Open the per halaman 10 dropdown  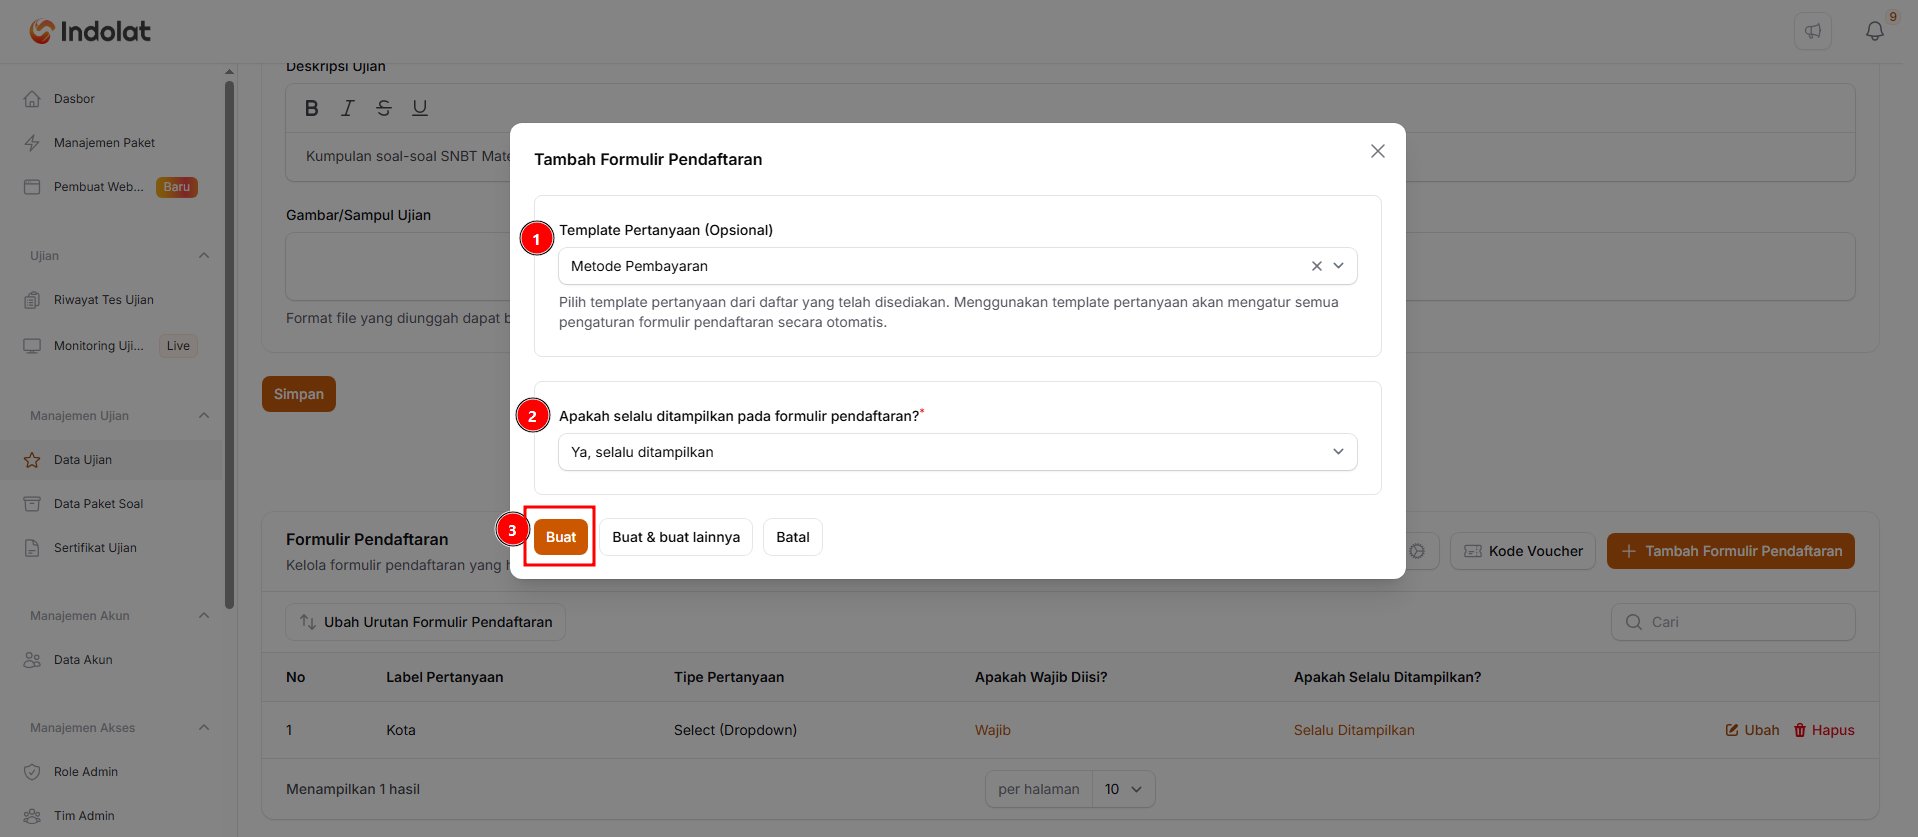1124,789
